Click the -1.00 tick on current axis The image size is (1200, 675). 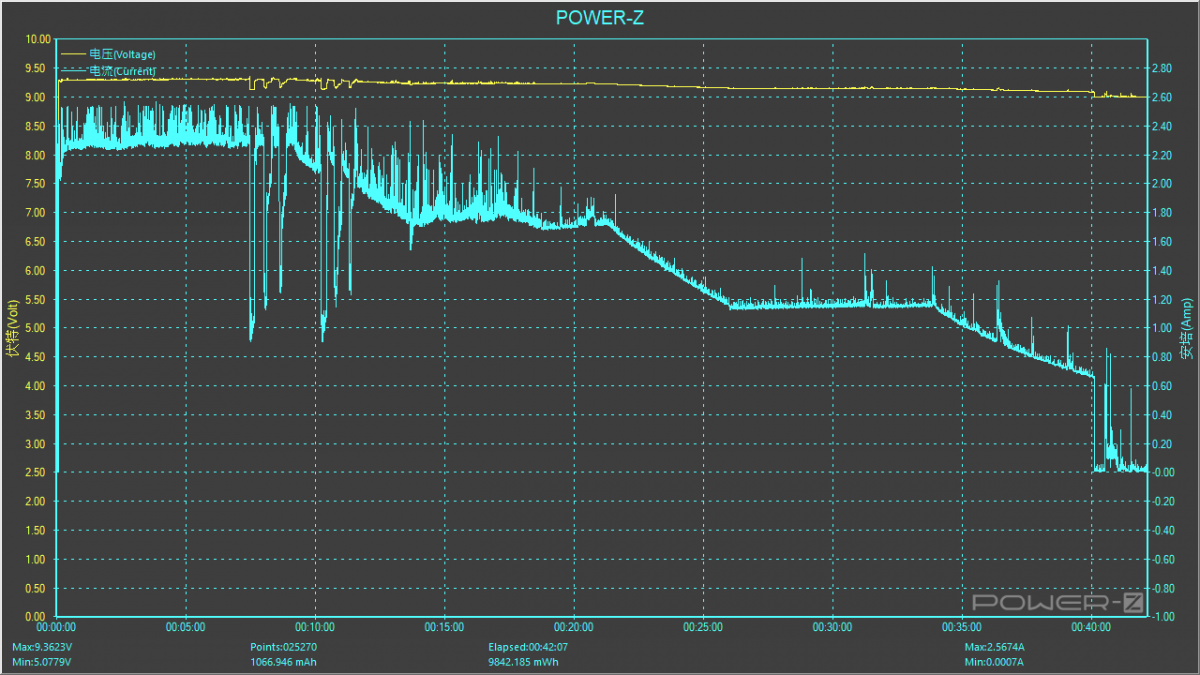click(x=1165, y=617)
